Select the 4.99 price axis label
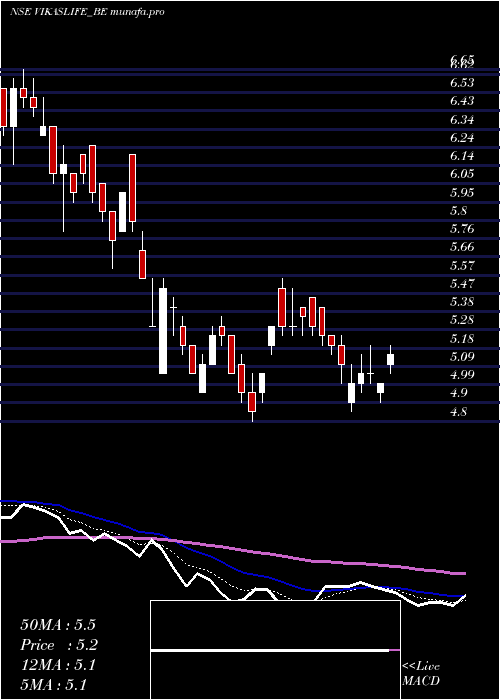The height and width of the screenshot is (700, 500). [x=462, y=375]
